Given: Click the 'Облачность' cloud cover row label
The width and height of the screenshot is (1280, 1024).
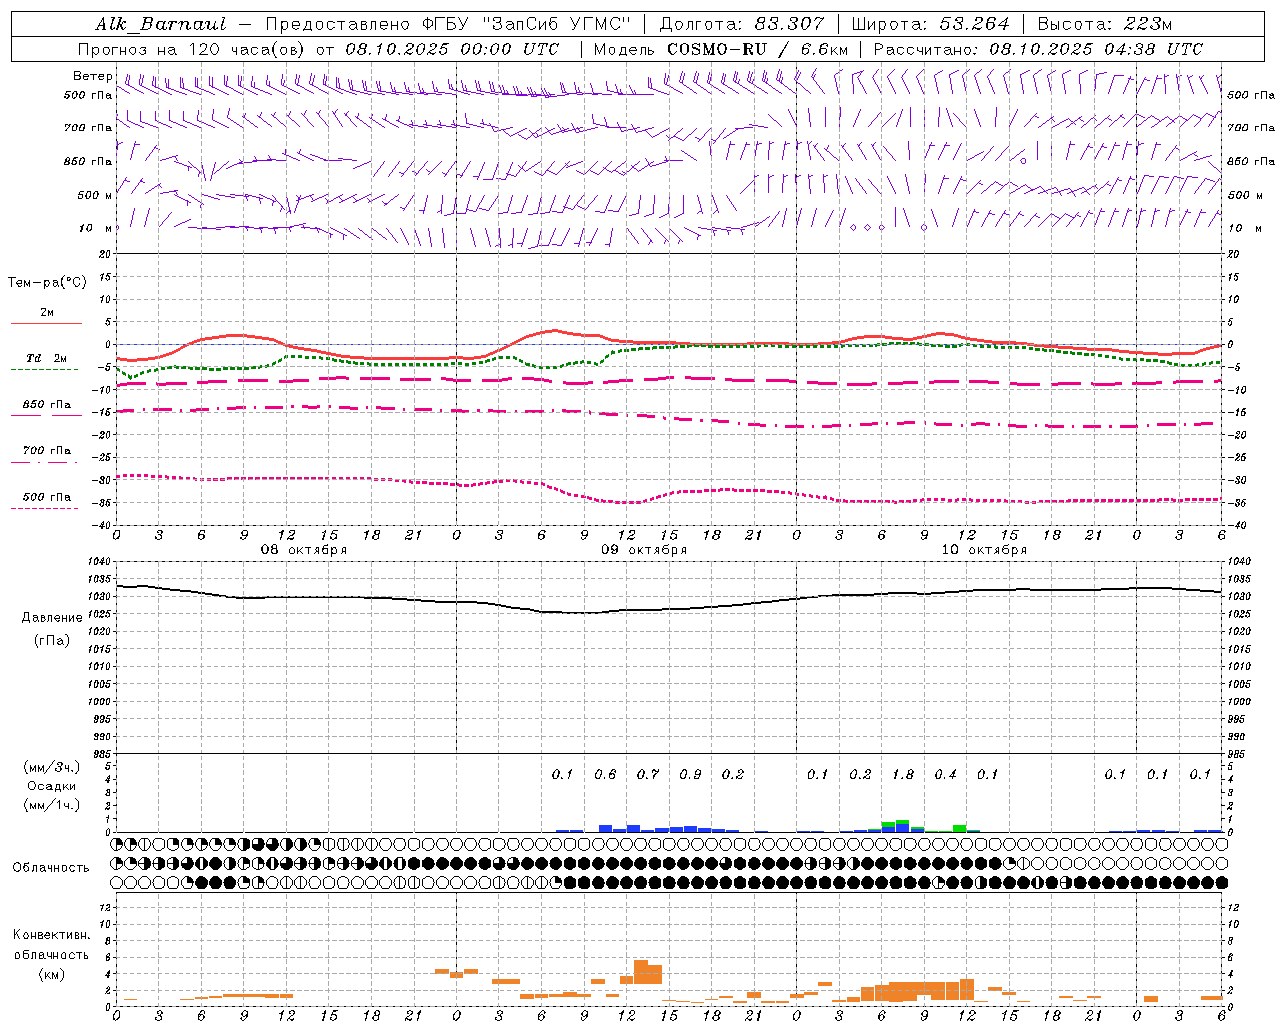Looking at the screenshot, I should pos(51,868).
